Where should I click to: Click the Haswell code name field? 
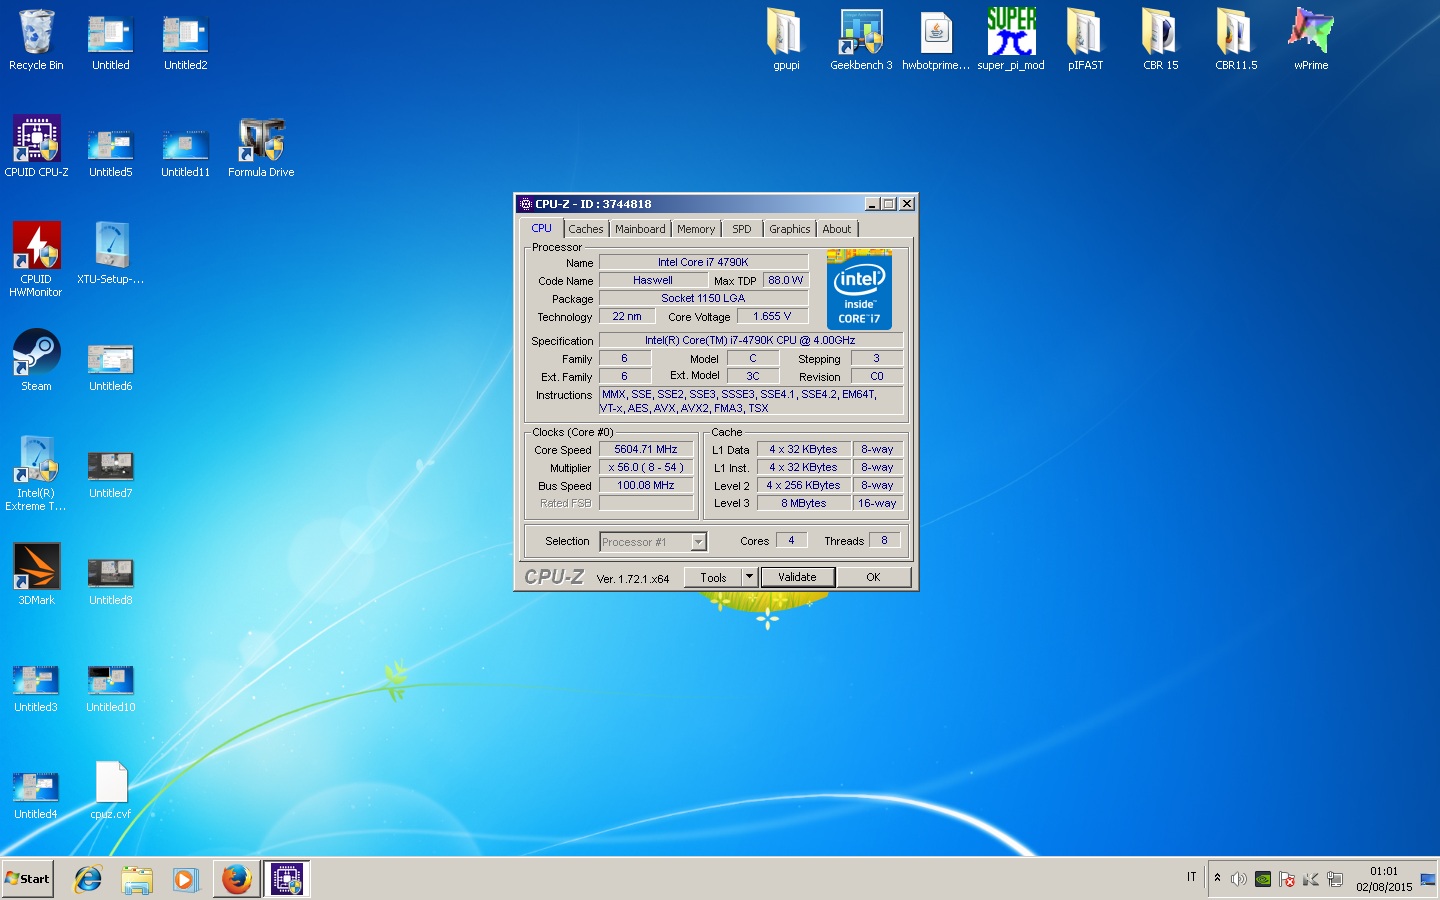tap(653, 280)
